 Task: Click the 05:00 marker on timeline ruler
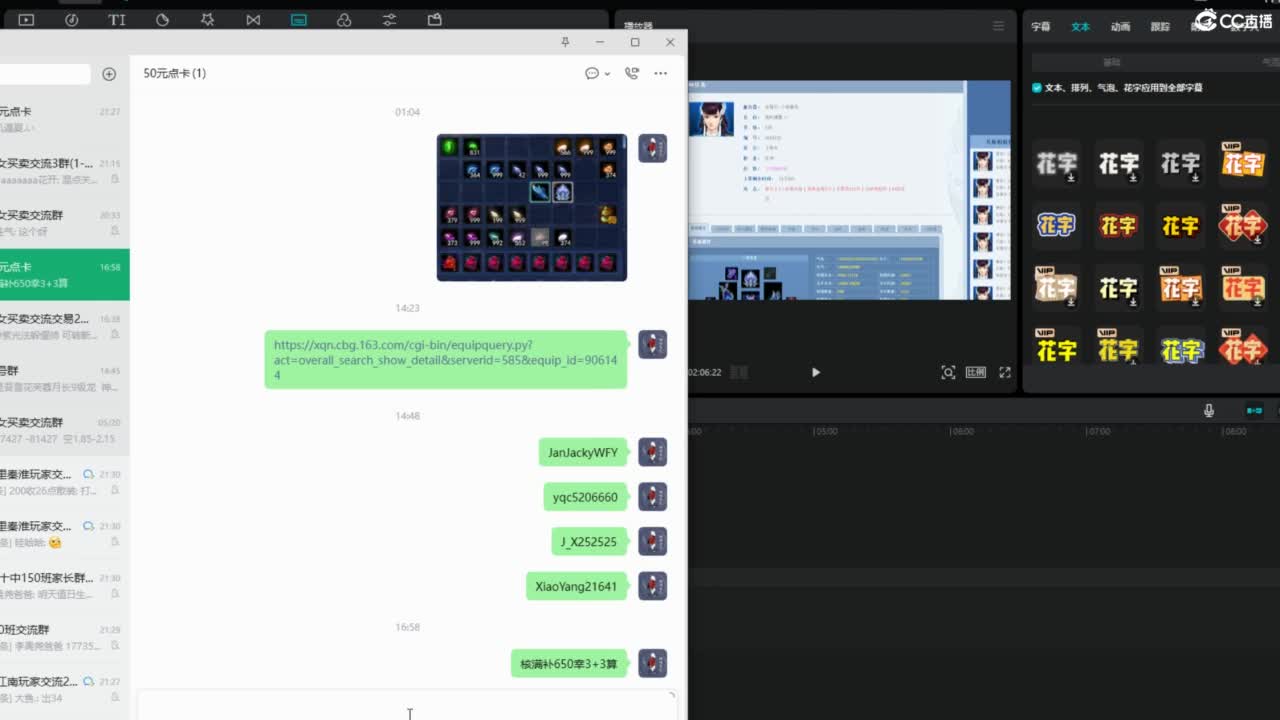pyautogui.click(x=825, y=432)
